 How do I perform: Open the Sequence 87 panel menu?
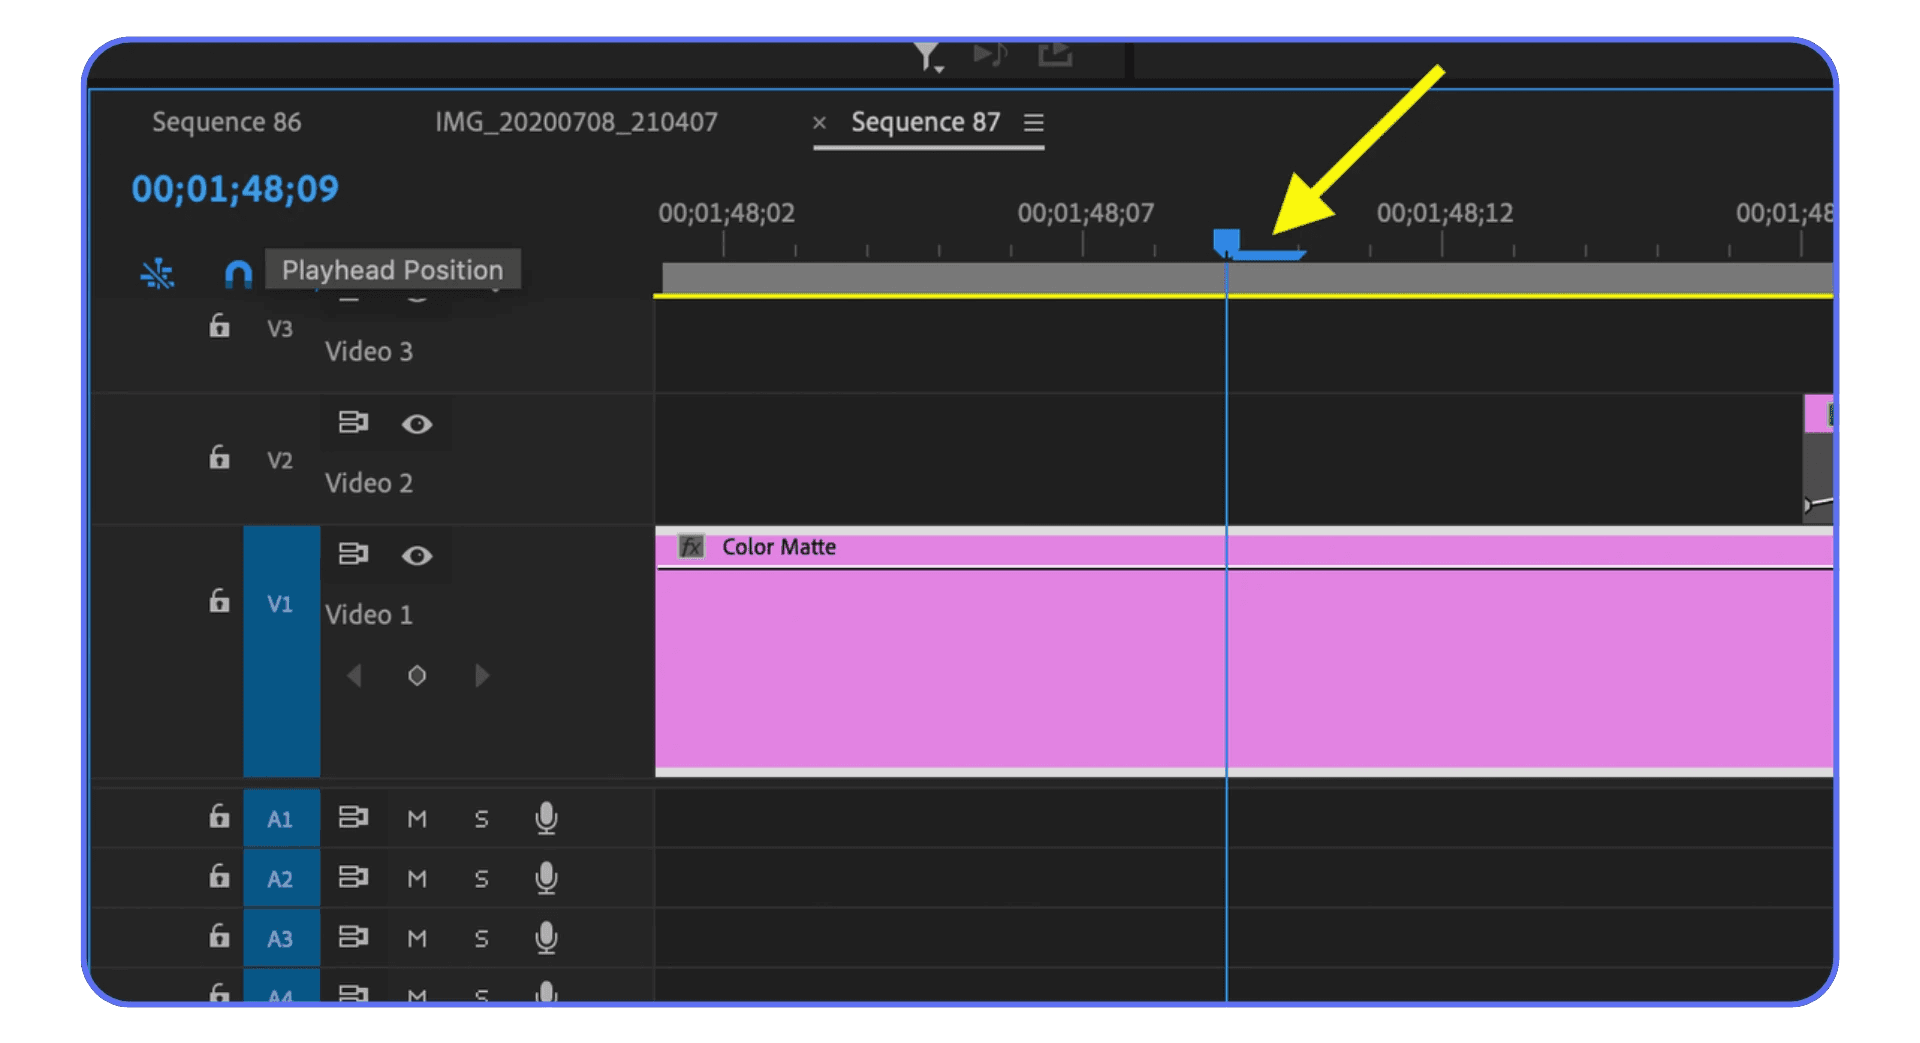tap(1034, 122)
